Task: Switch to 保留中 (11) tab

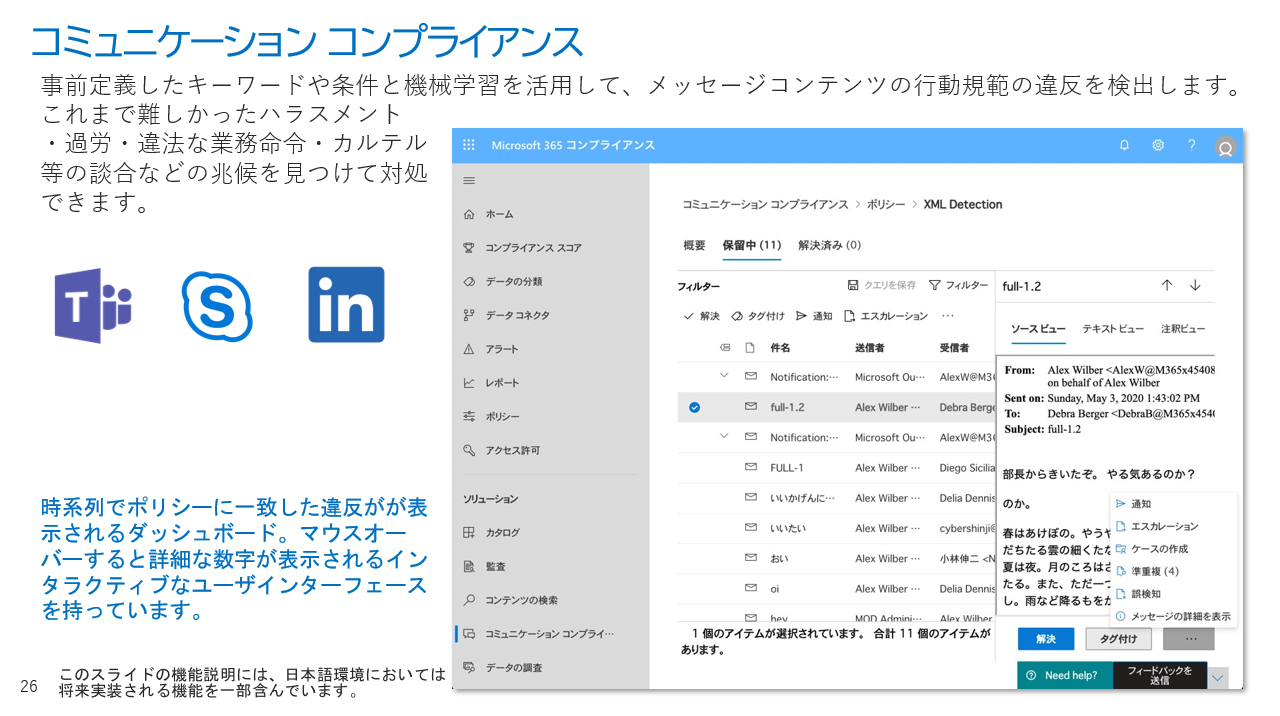Action: tap(752, 245)
